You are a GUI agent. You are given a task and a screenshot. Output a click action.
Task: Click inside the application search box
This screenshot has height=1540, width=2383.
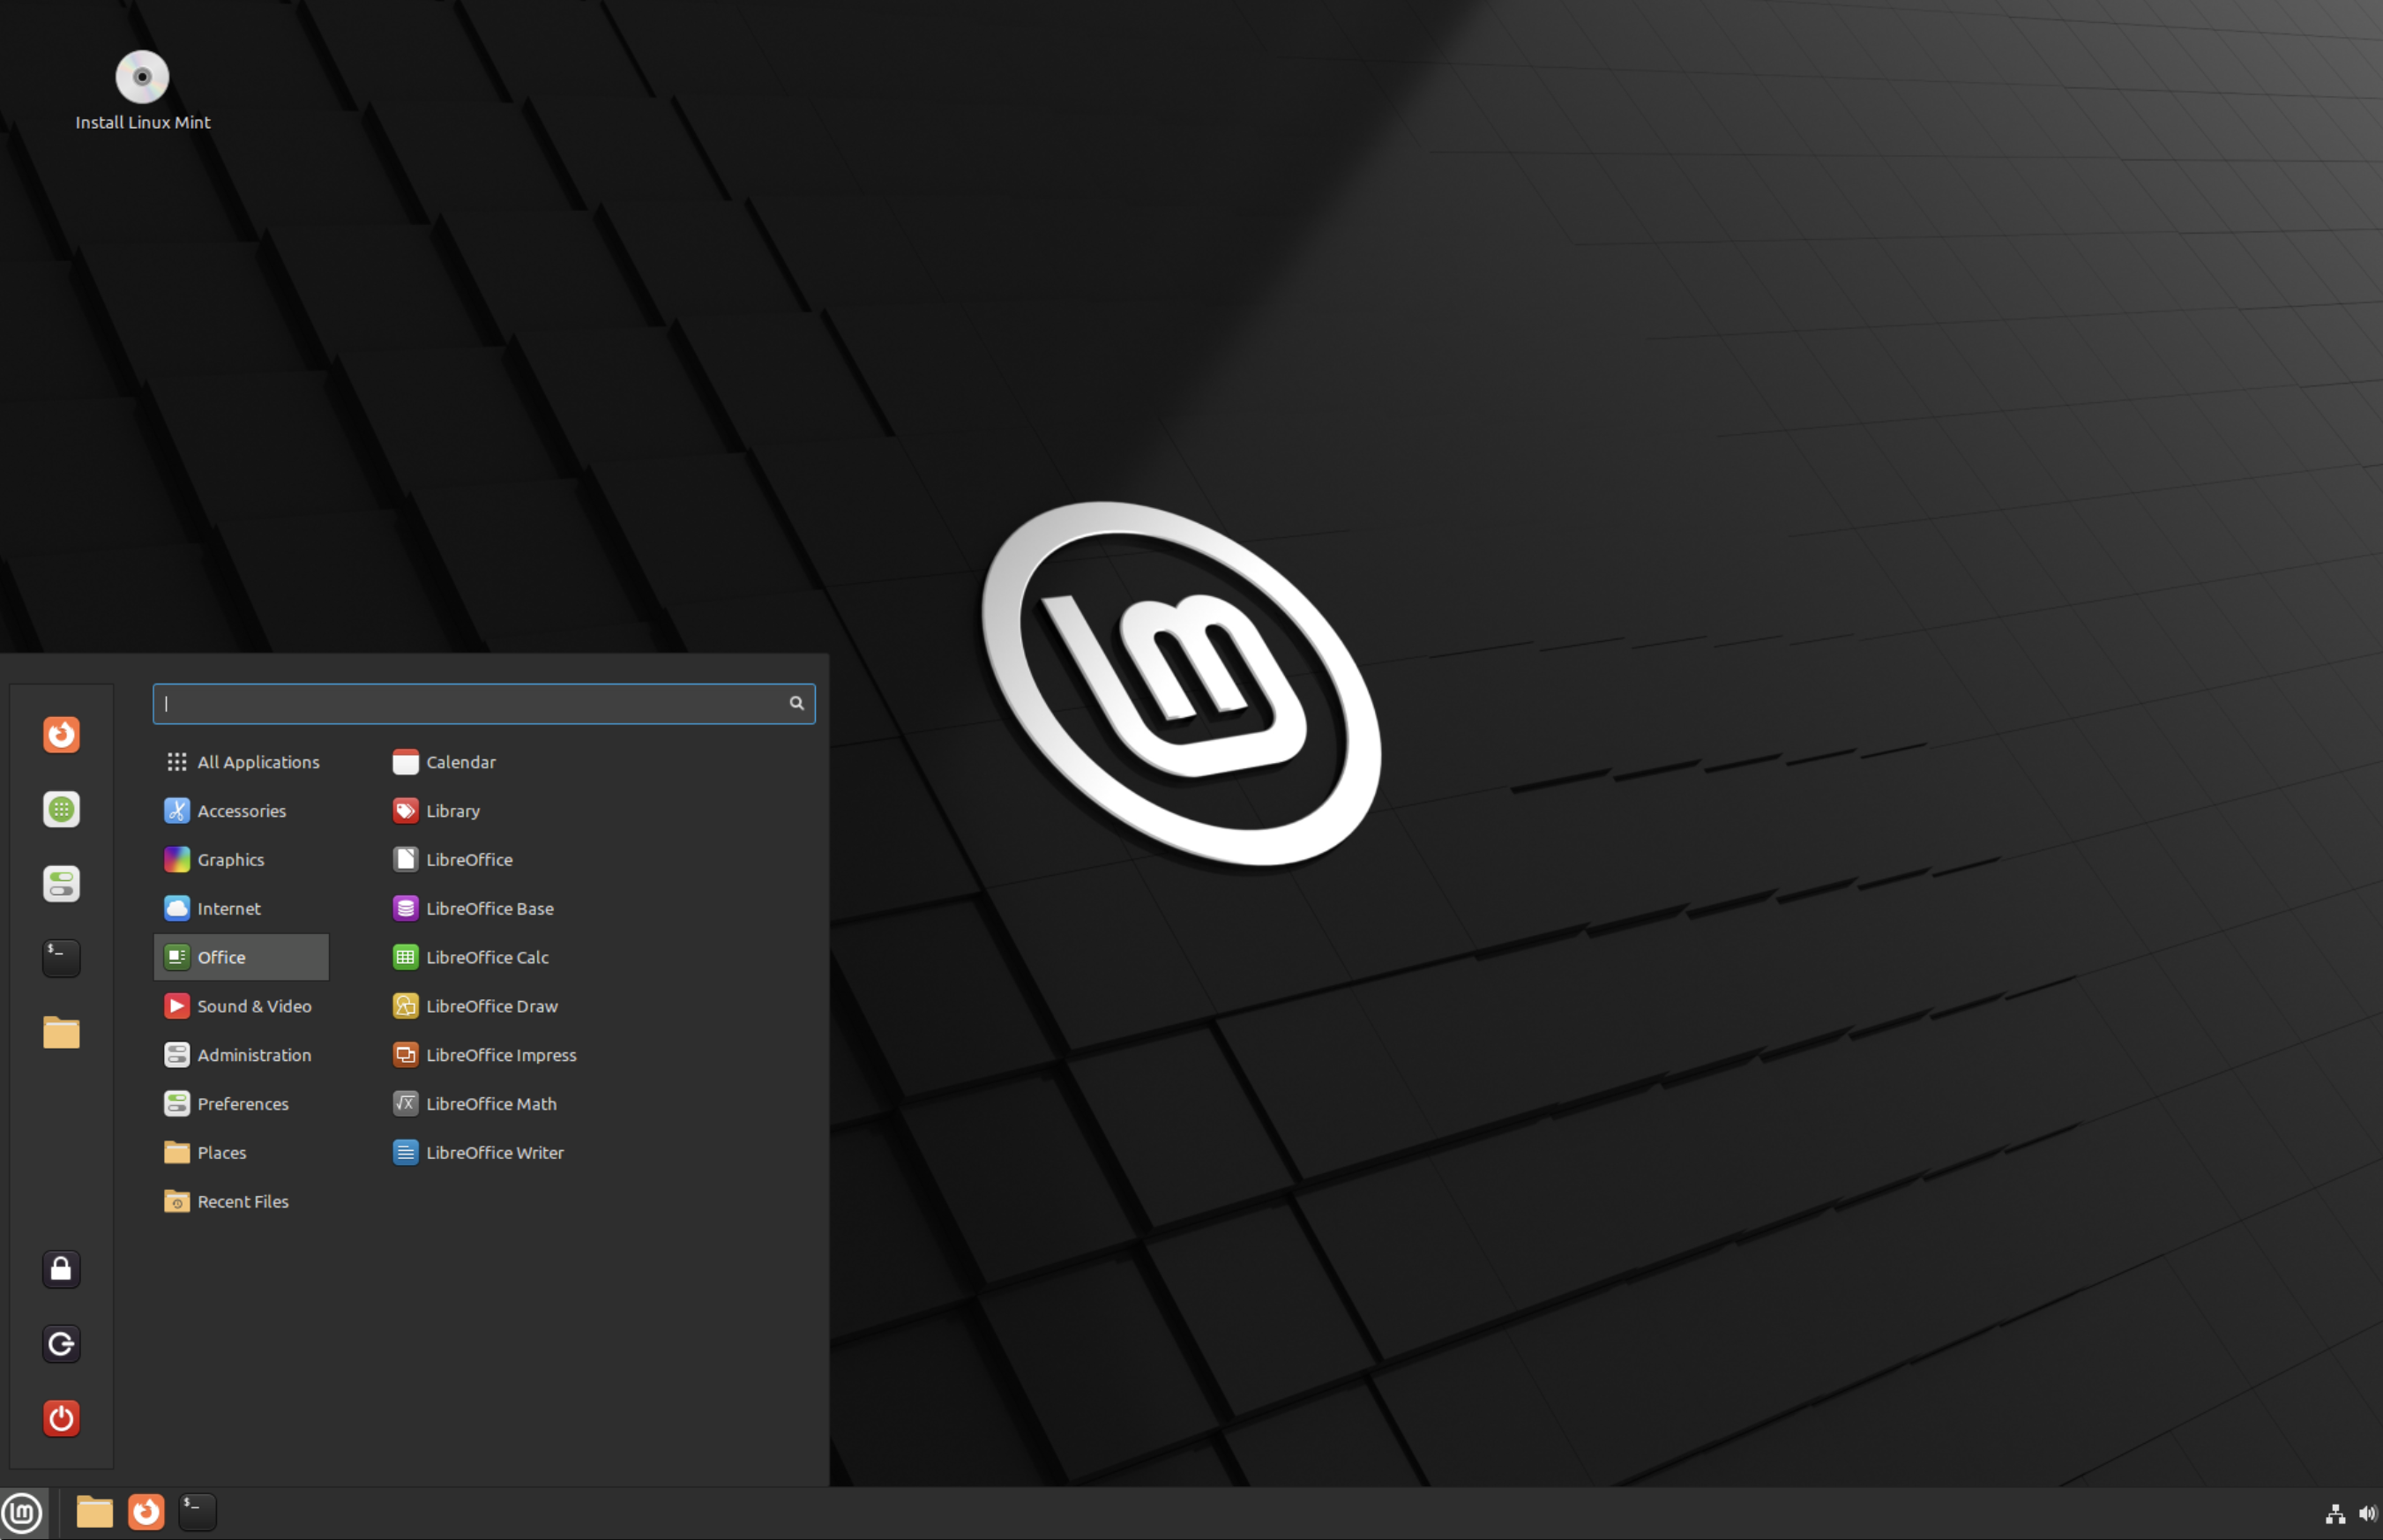[470, 703]
